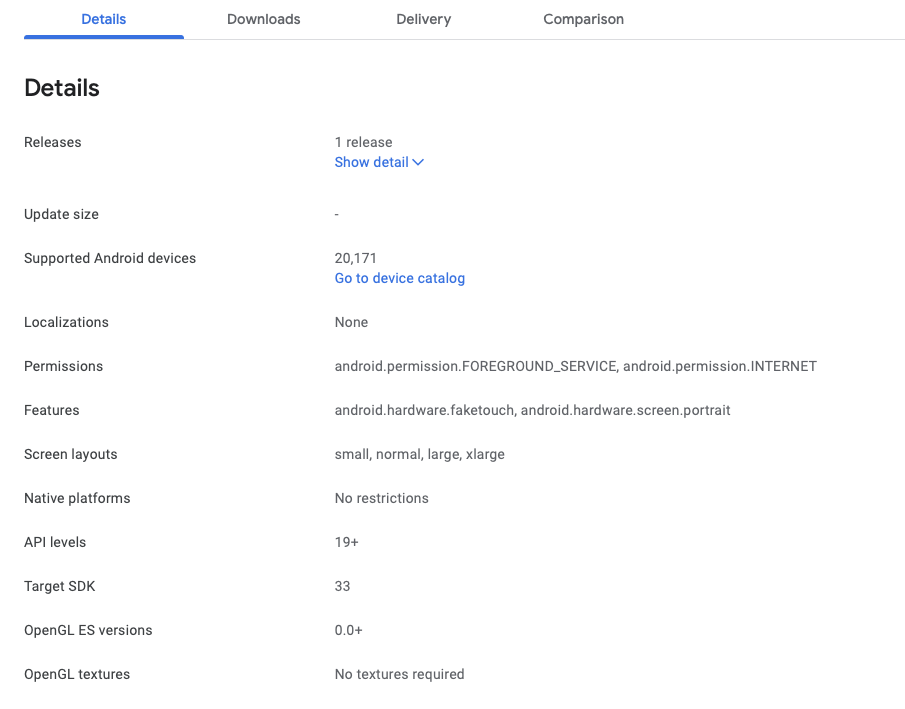Click the Update size row label
This screenshot has height=709, width=905.
coord(61,214)
